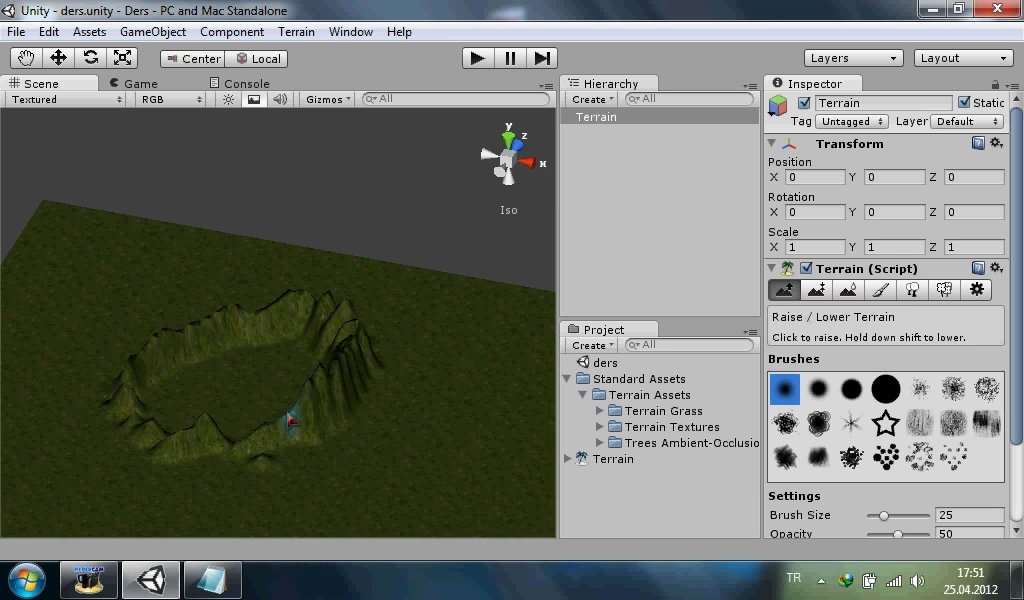Toggle Center pivot mode
This screenshot has width=1024, height=600.
point(193,59)
